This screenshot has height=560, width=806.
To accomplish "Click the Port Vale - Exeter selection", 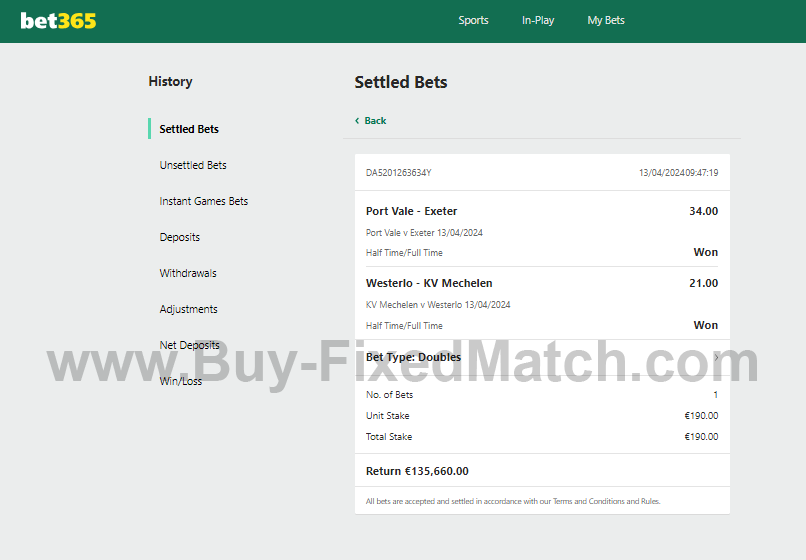I will point(411,211).
